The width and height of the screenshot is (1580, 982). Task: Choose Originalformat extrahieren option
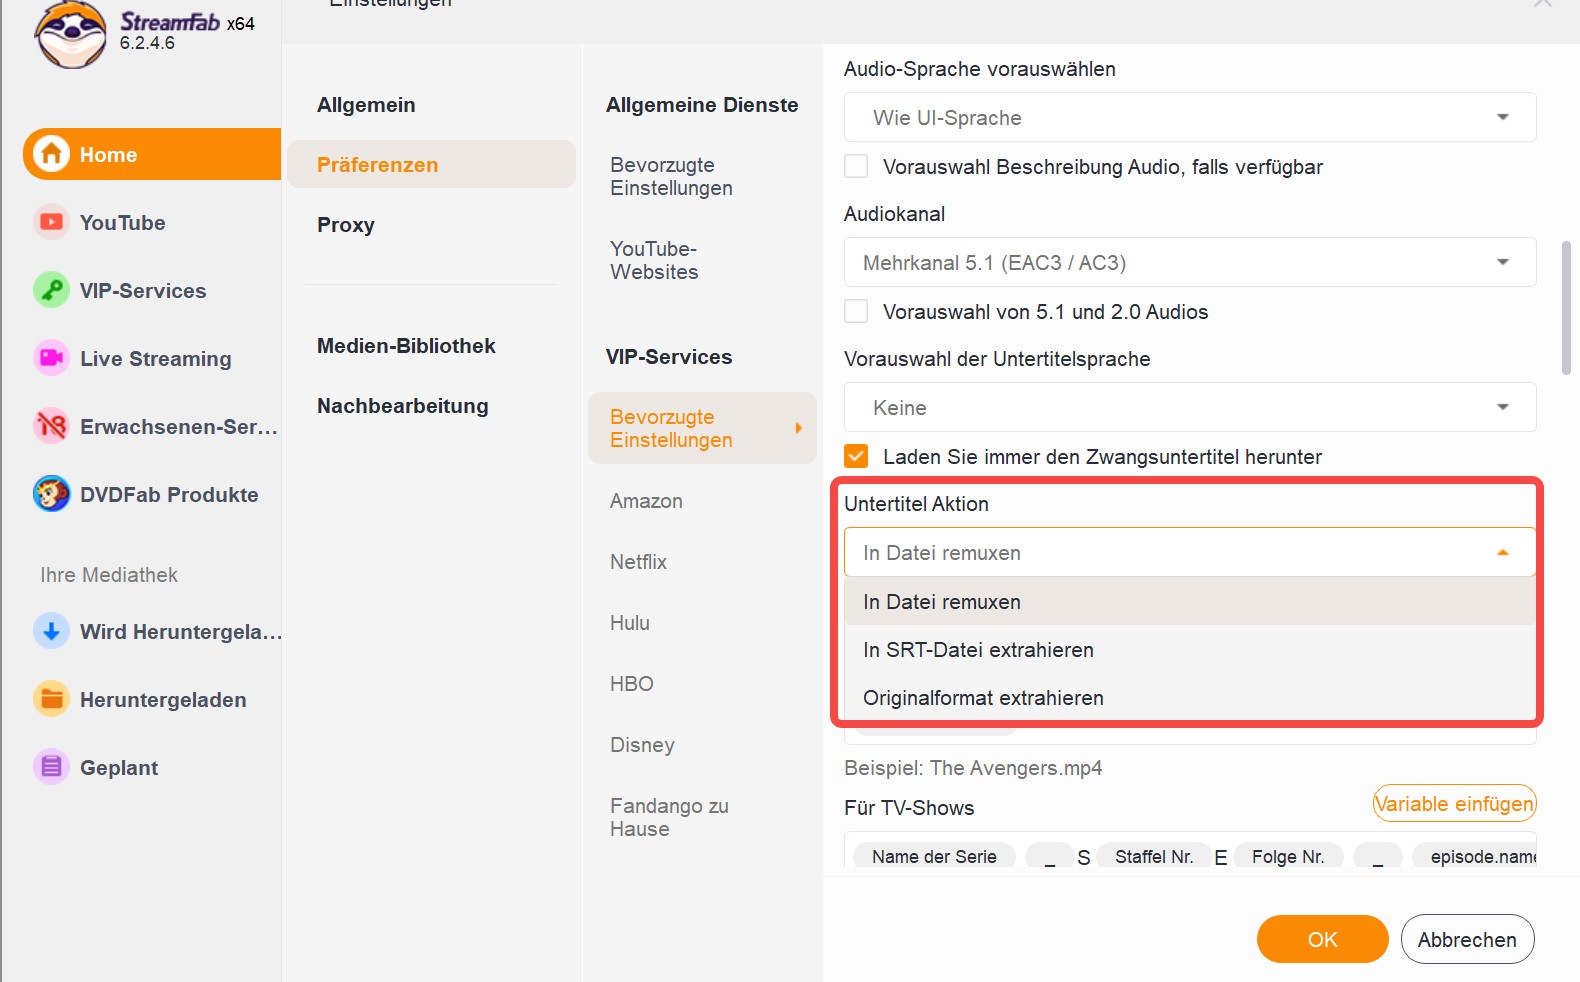1190,697
